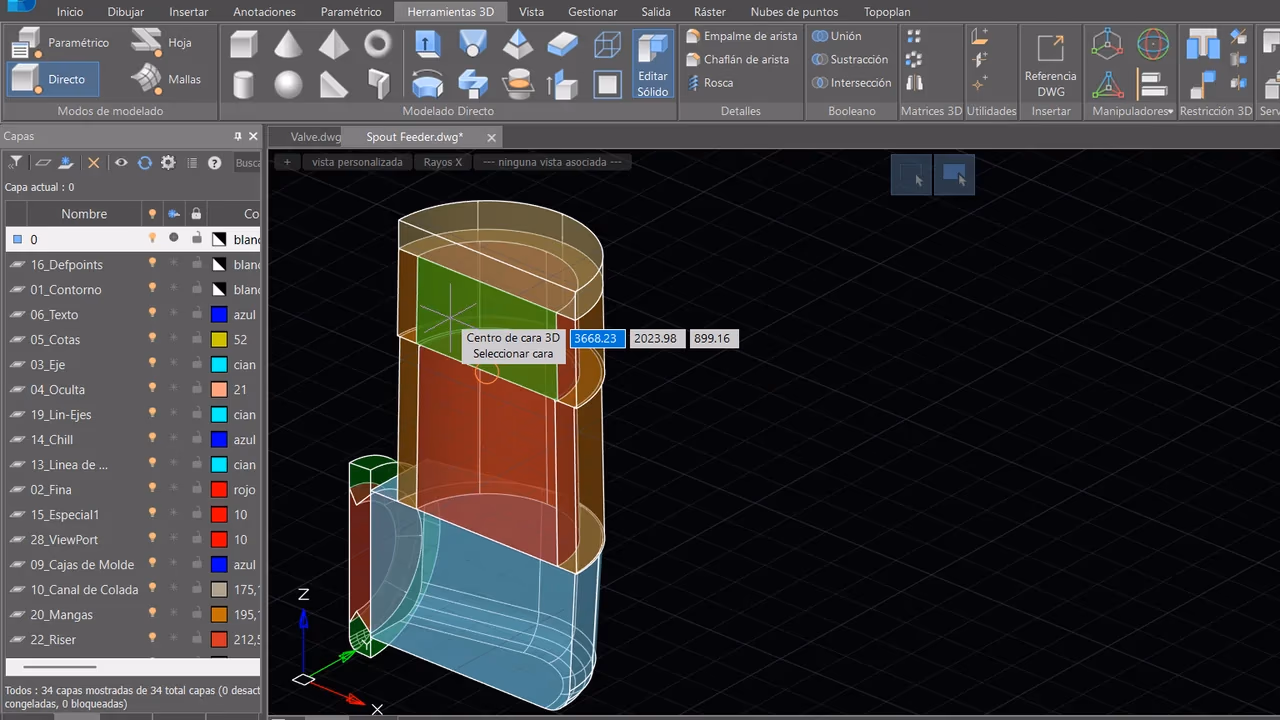Toggle lock for 05_Cotas layer
The height and width of the screenshot is (720, 1280).
tap(197, 339)
